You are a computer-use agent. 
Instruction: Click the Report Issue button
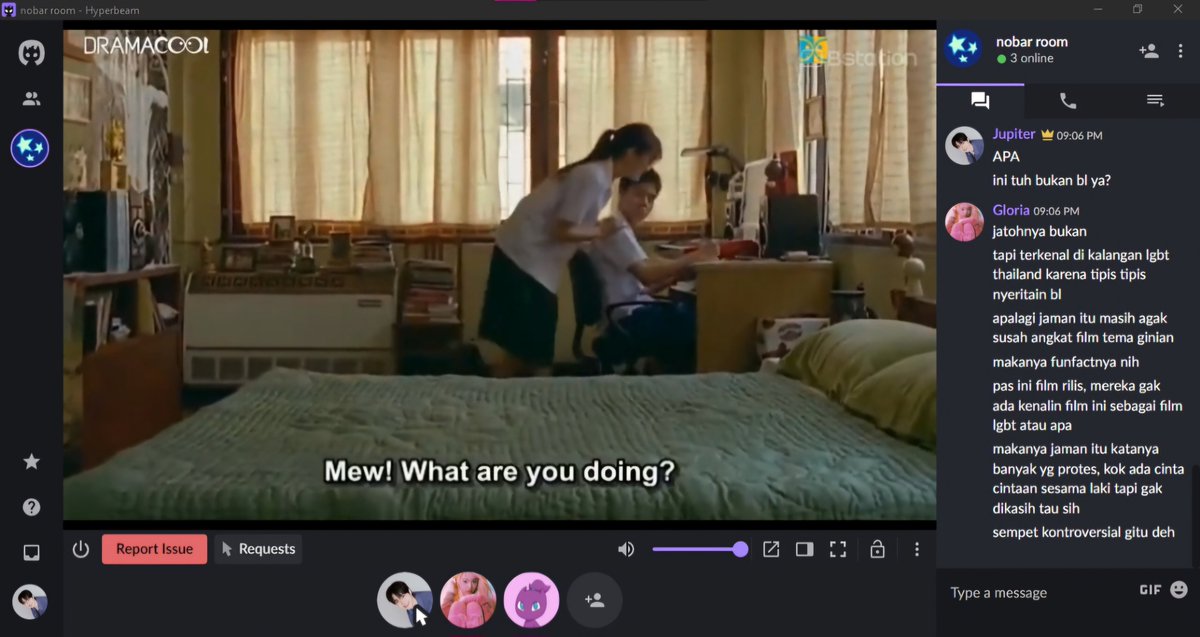click(x=154, y=549)
